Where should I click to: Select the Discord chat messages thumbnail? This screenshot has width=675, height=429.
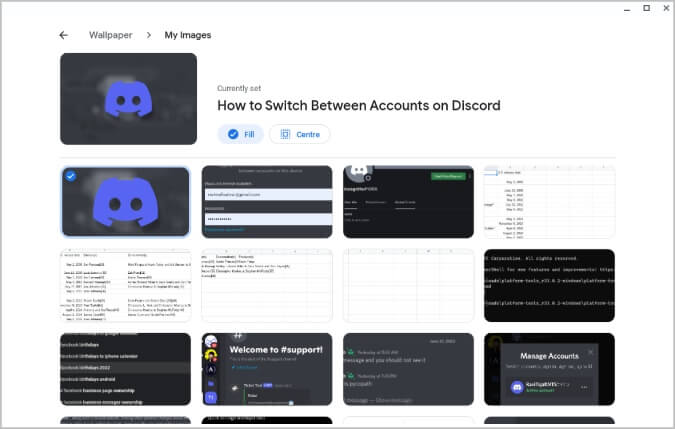click(x=409, y=369)
